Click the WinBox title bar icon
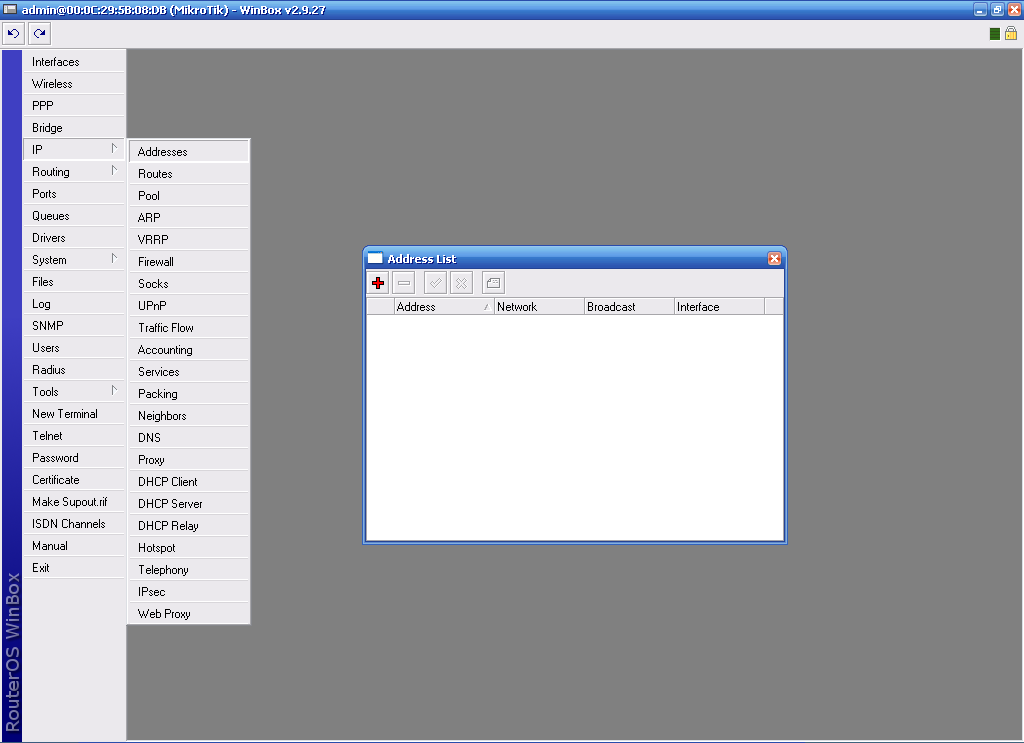Viewport: 1024px width, 743px height. tap(10, 9)
